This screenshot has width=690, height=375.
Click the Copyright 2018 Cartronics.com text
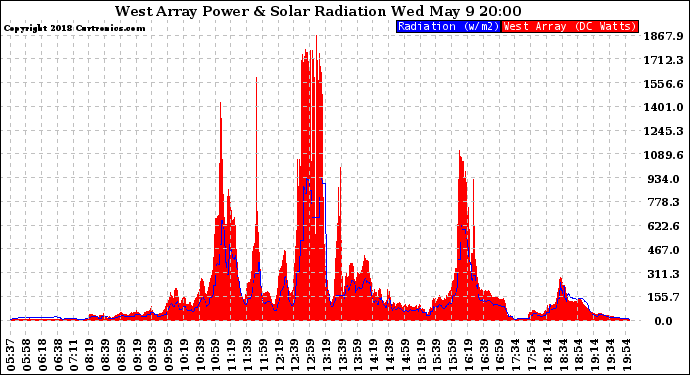(x=74, y=28)
